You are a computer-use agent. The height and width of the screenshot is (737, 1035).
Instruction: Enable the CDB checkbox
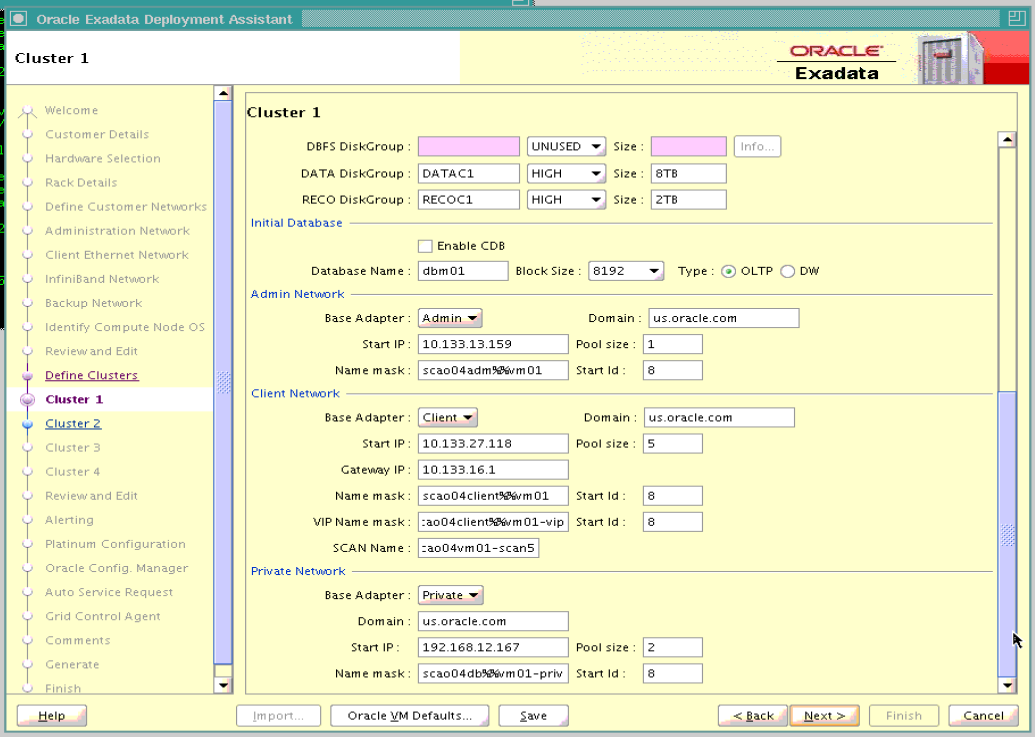tap(425, 246)
